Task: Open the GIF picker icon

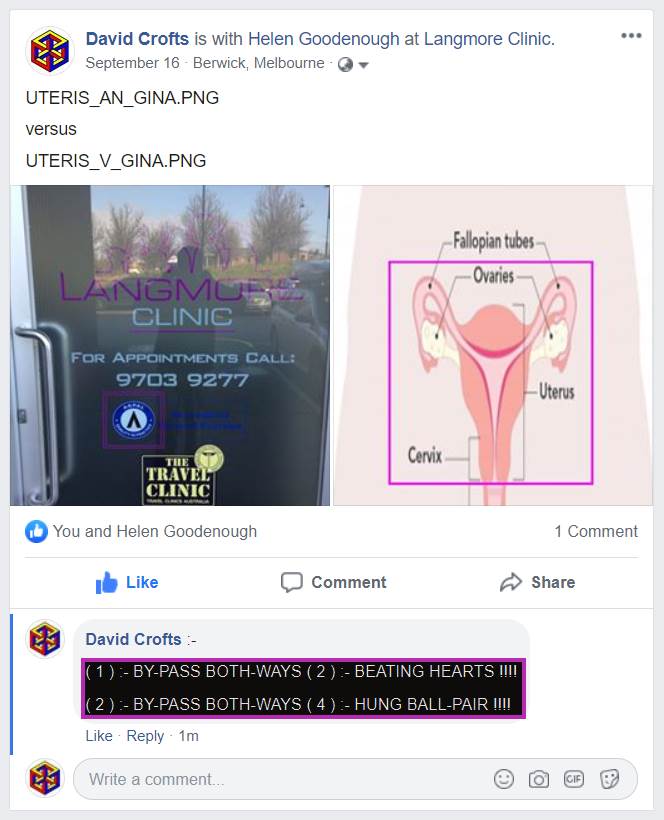Action: [x=574, y=779]
